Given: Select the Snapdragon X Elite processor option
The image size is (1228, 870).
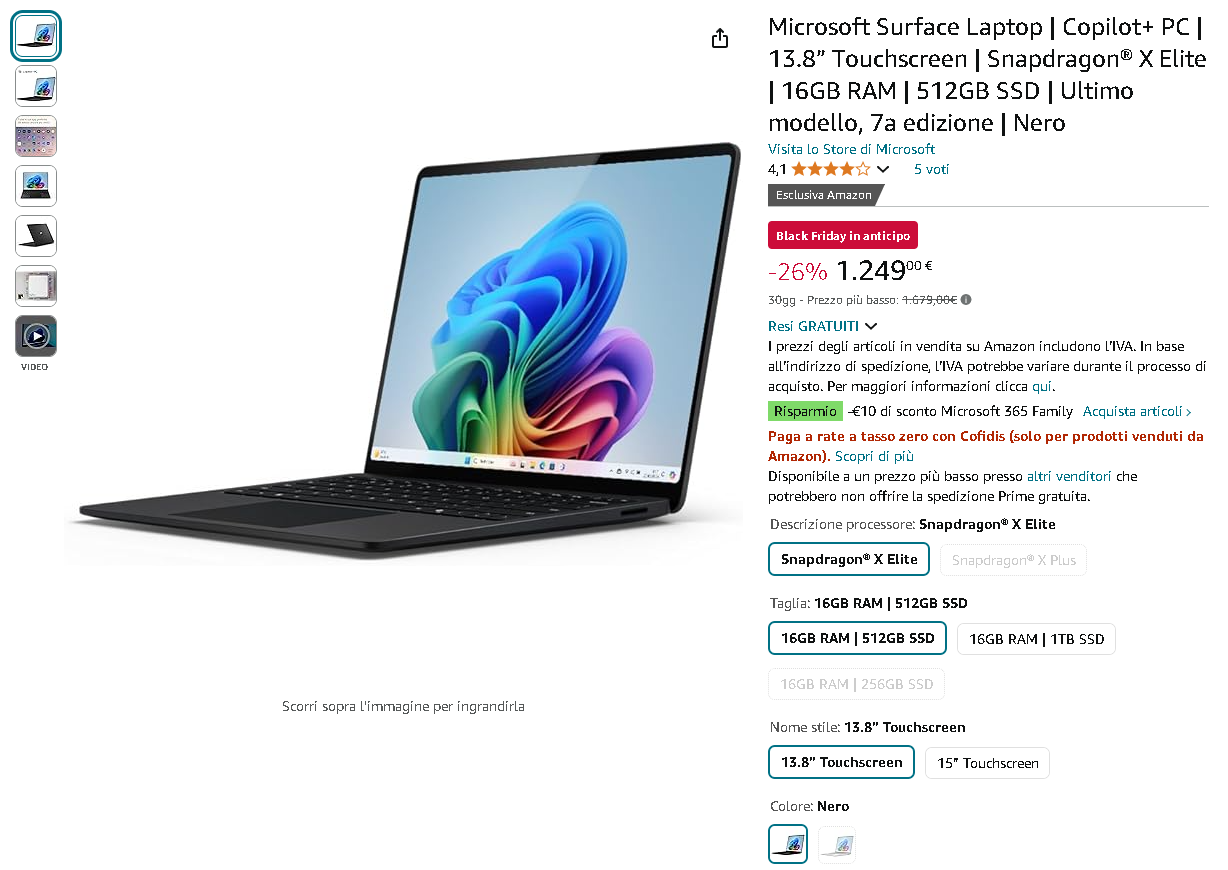Looking at the screenshot, I should tap(849, 559).
